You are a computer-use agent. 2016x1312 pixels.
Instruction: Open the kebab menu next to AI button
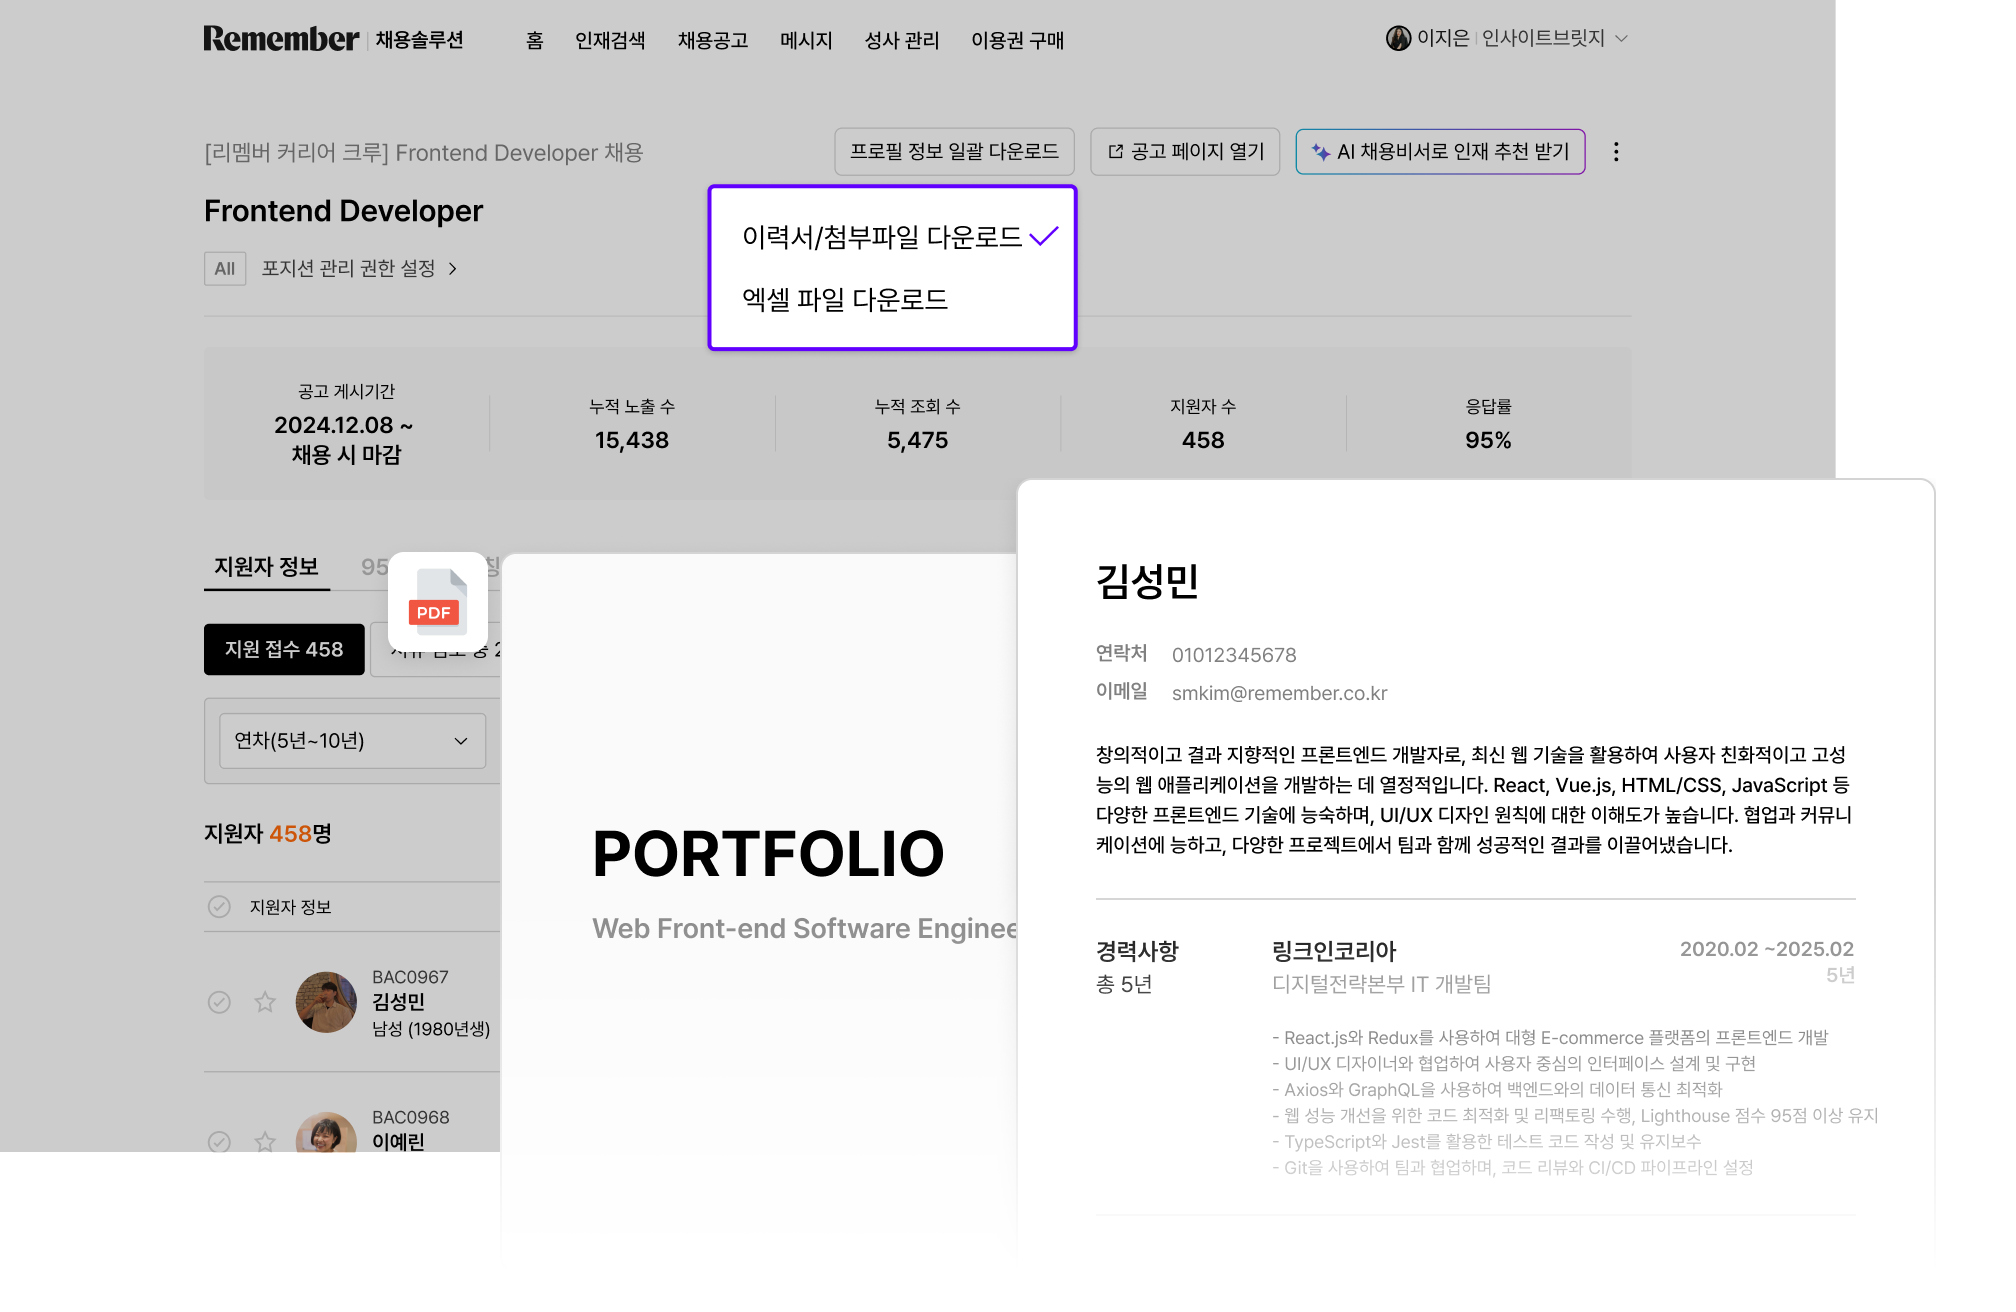click(x=1616, y=152)
